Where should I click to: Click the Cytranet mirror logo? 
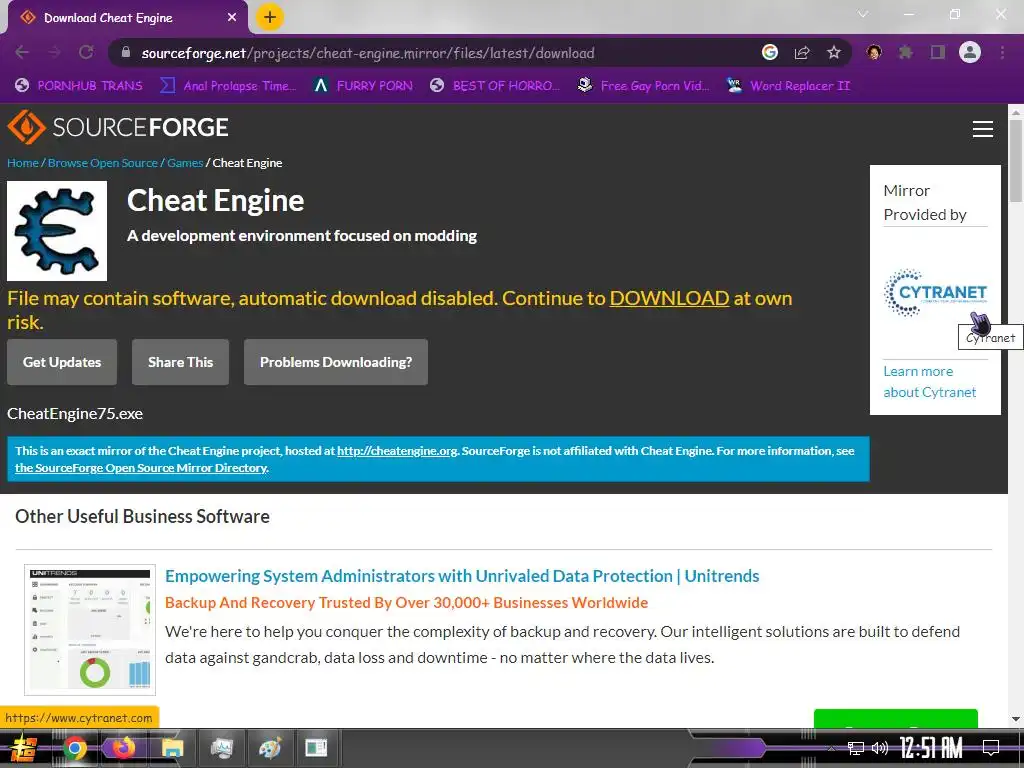[x=935, y=293]
